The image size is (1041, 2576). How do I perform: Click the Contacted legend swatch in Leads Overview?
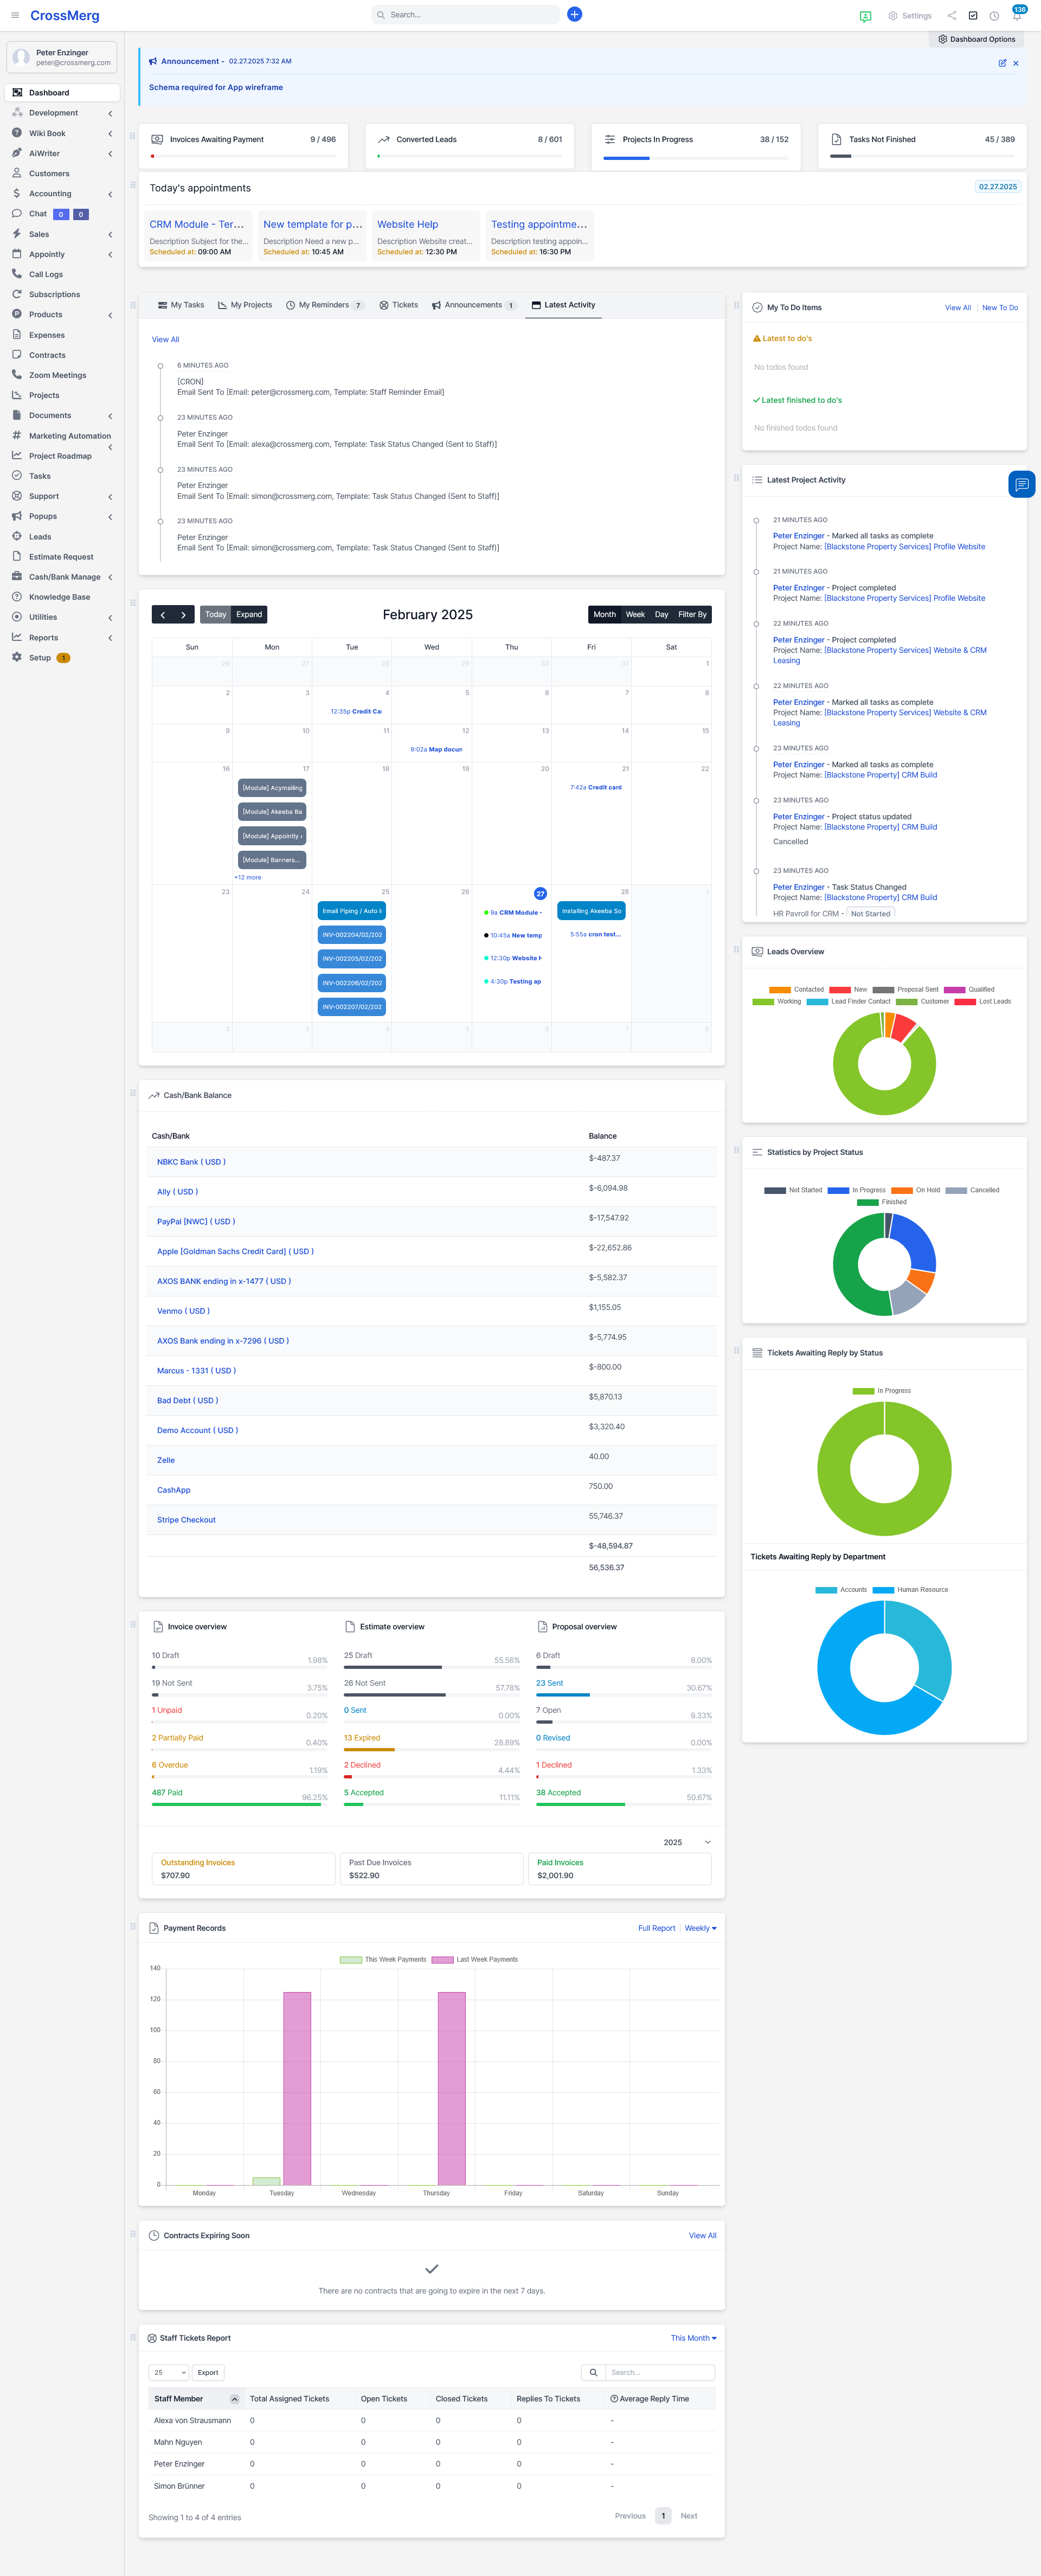pos(780,989)
